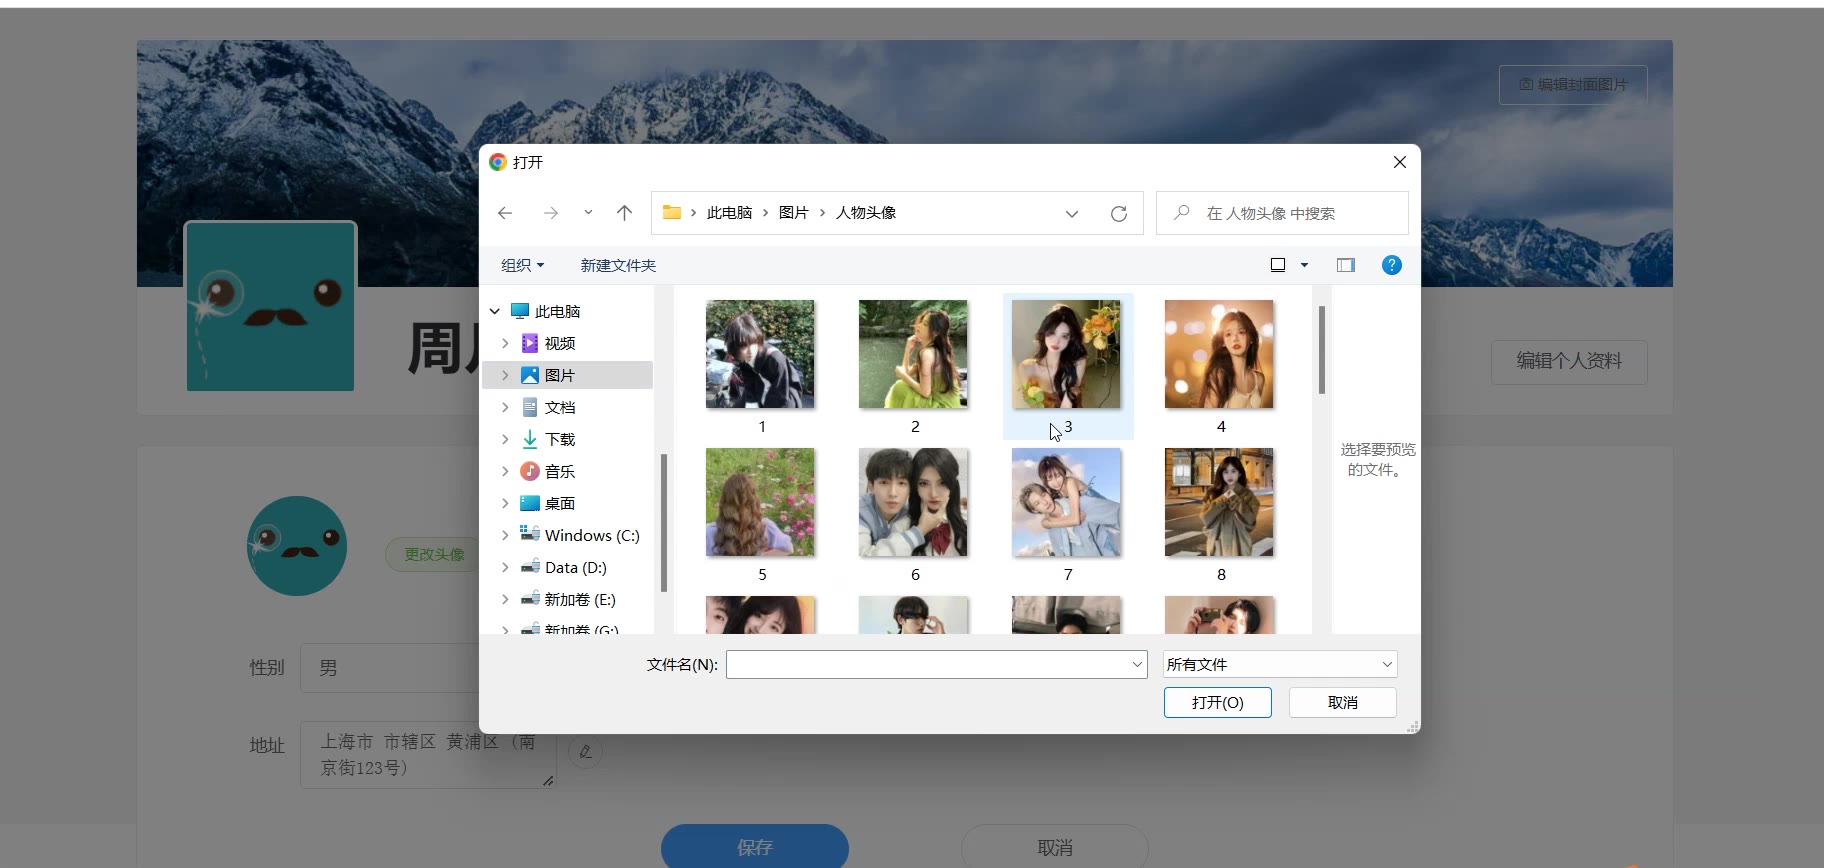Expand the 文档 tree node
Viewport: 1824px width, 868px height.
[x=505, y=408]
